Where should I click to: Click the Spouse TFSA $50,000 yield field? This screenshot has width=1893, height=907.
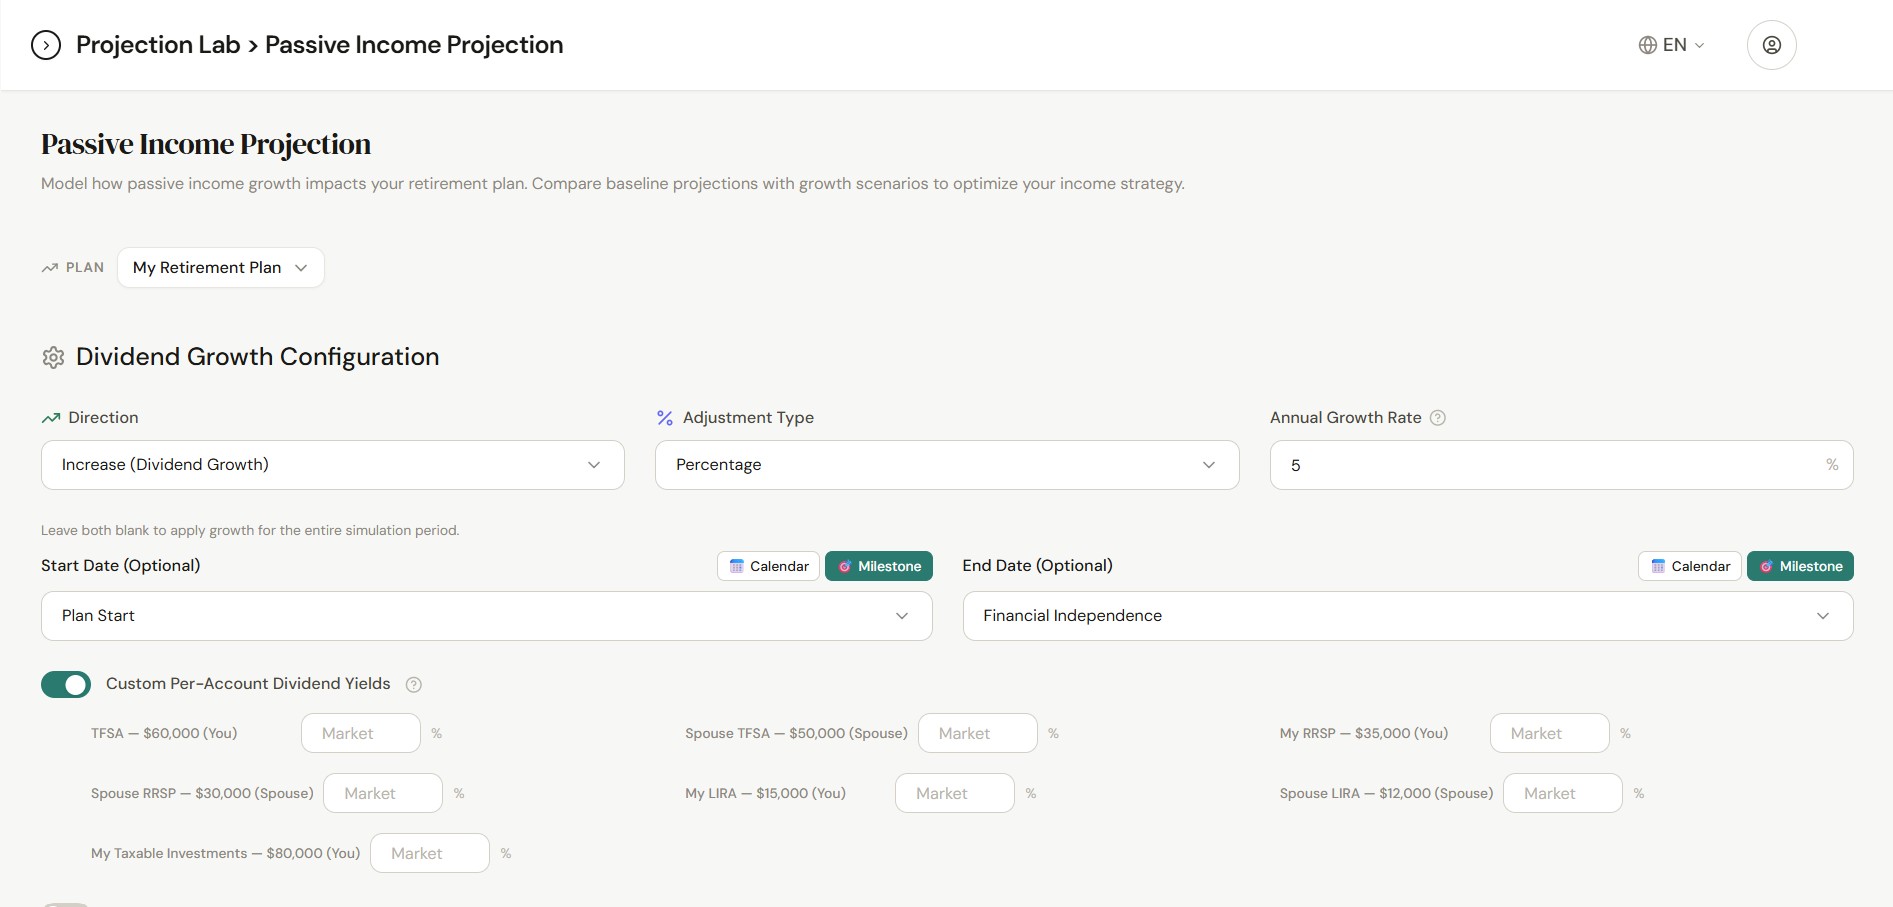[x=978, y=733]
